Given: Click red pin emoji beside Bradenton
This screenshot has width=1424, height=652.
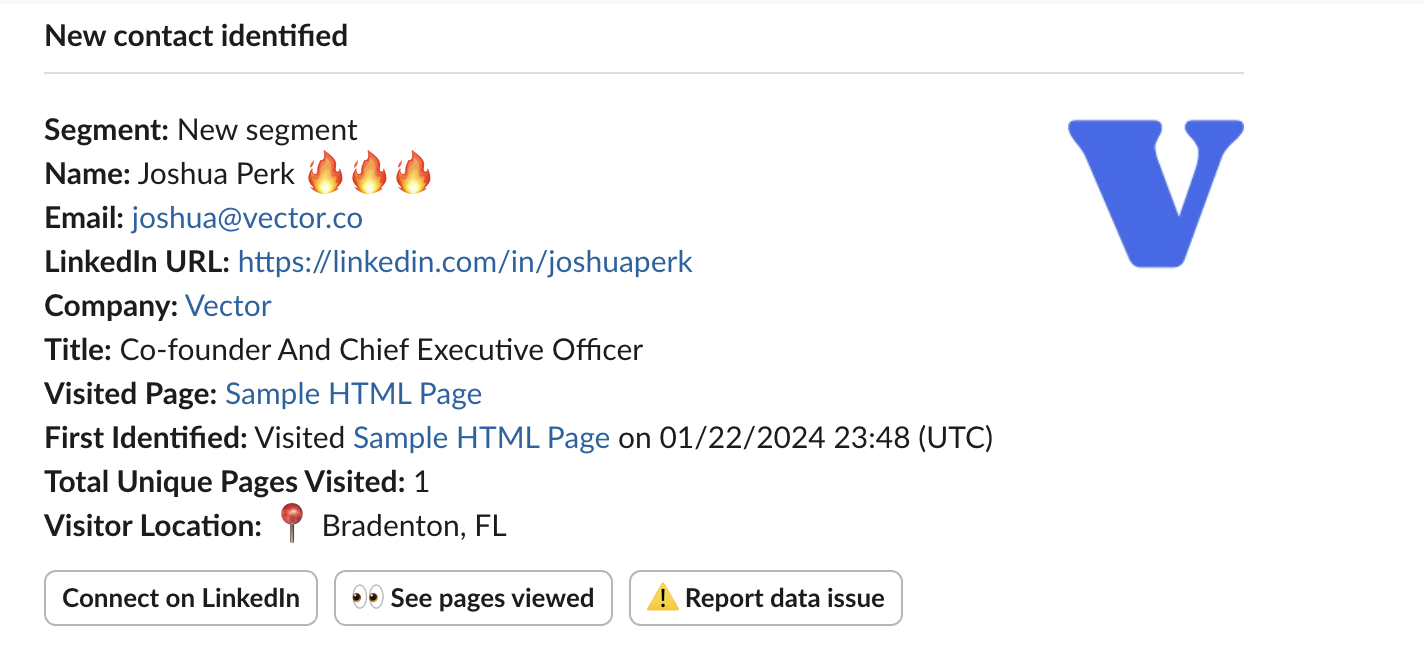Looking at the screenshot, I should tap(292, 523).
